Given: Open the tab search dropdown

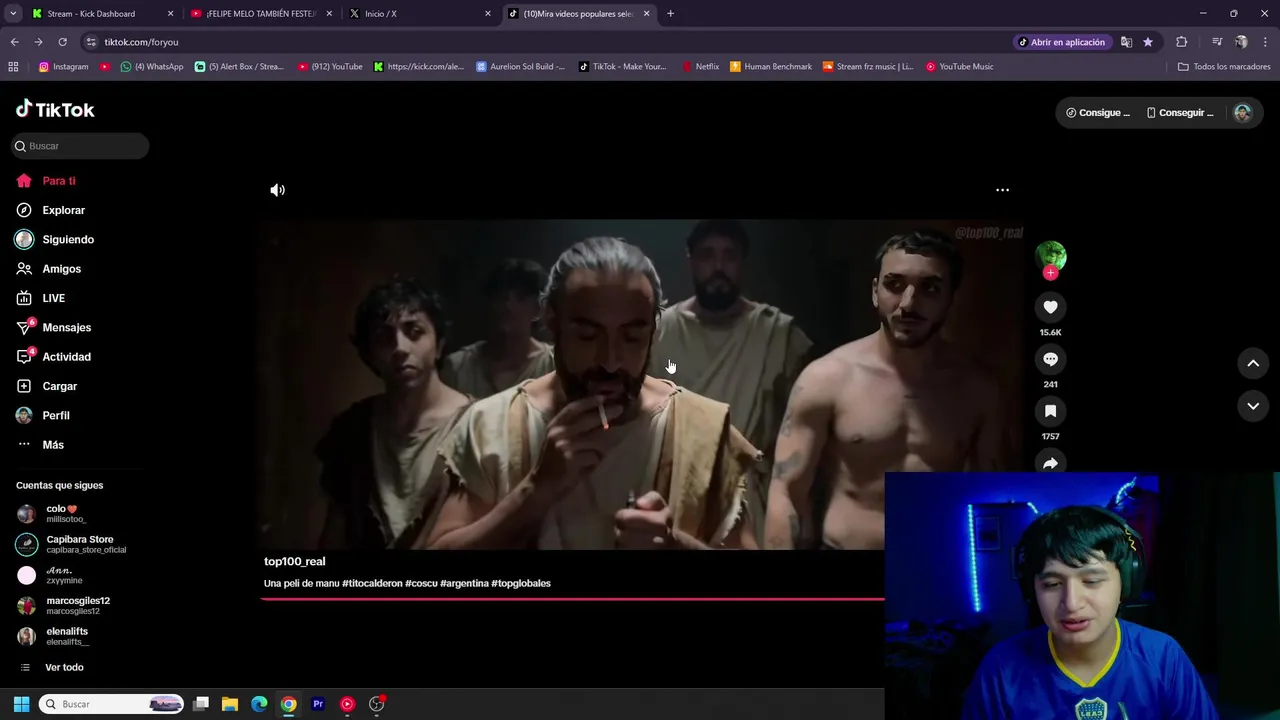Looking at the screenshot, I should coord(13,14).
